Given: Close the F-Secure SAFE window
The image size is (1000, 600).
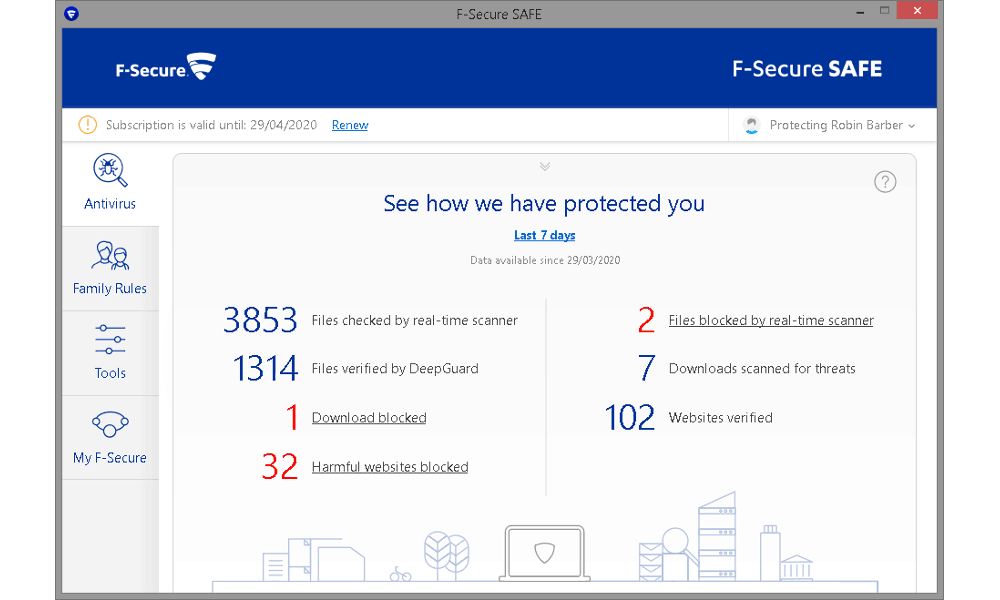Looking at the screenshot, I should point(916,10).
